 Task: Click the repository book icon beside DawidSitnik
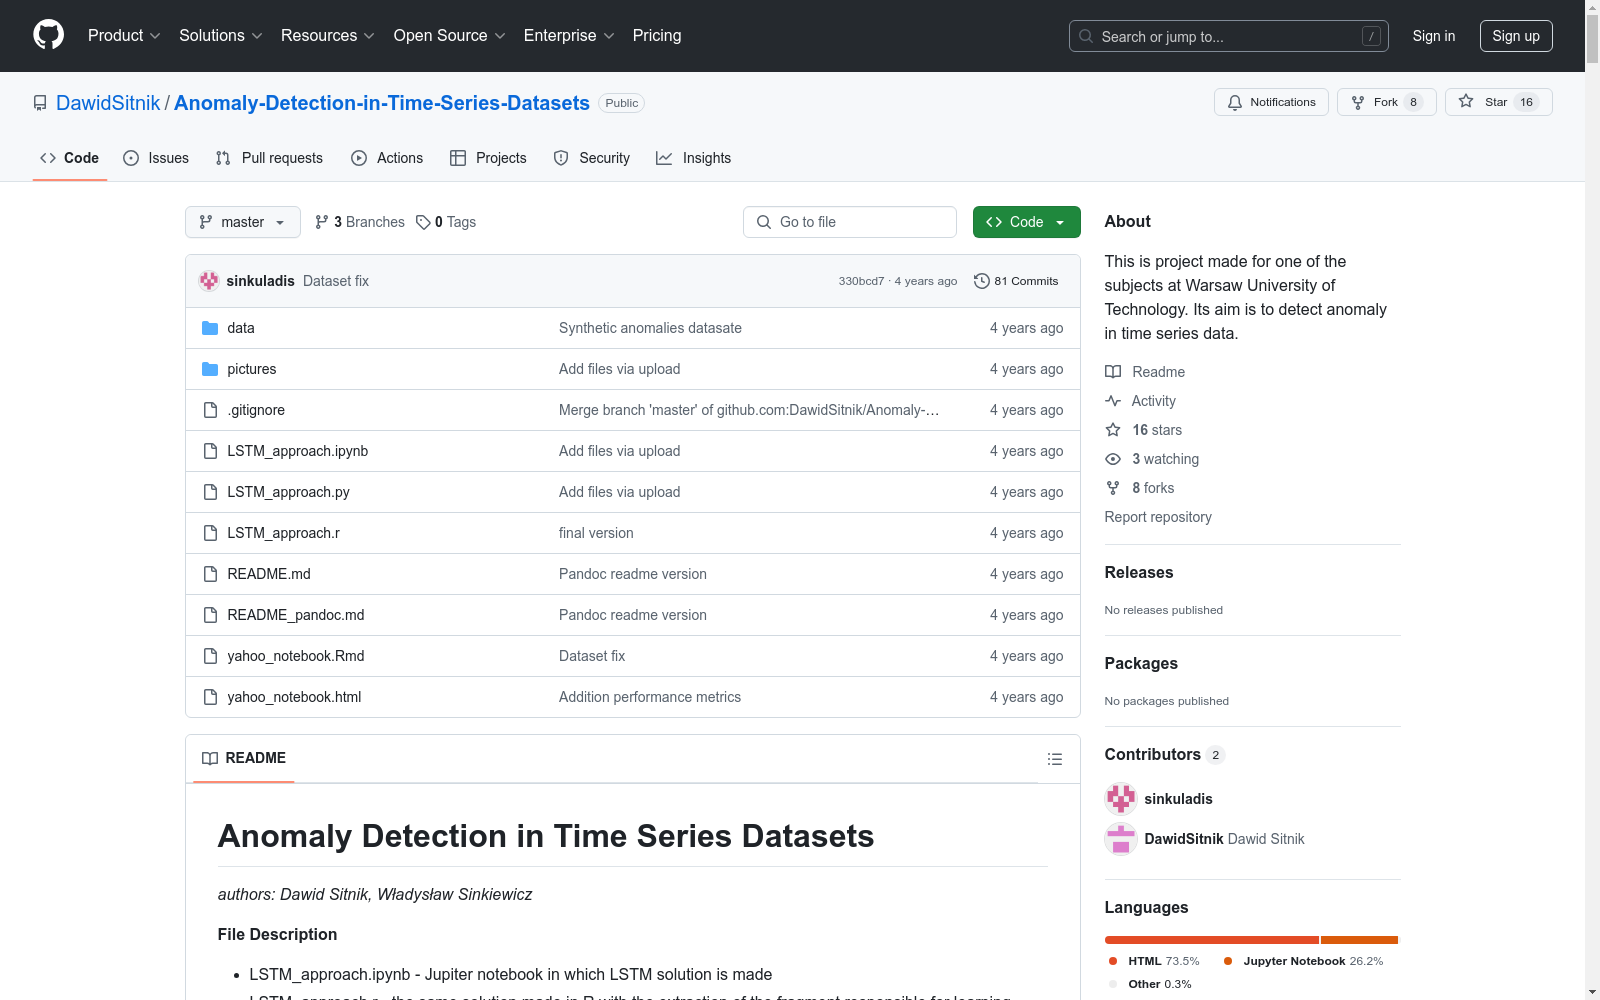point(40,103)
